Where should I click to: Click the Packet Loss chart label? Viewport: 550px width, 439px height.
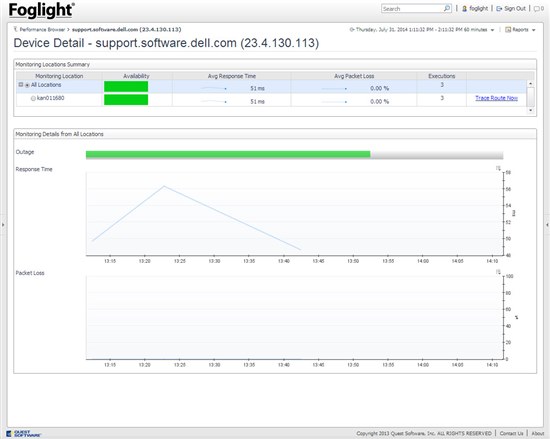pyautogui.click(x=30, y=273)
